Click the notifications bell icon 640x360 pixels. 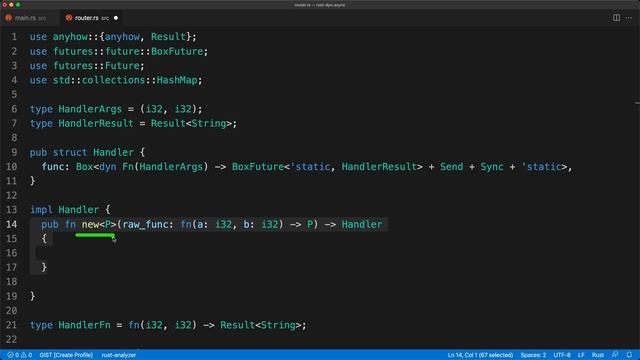tap(629, 355)
